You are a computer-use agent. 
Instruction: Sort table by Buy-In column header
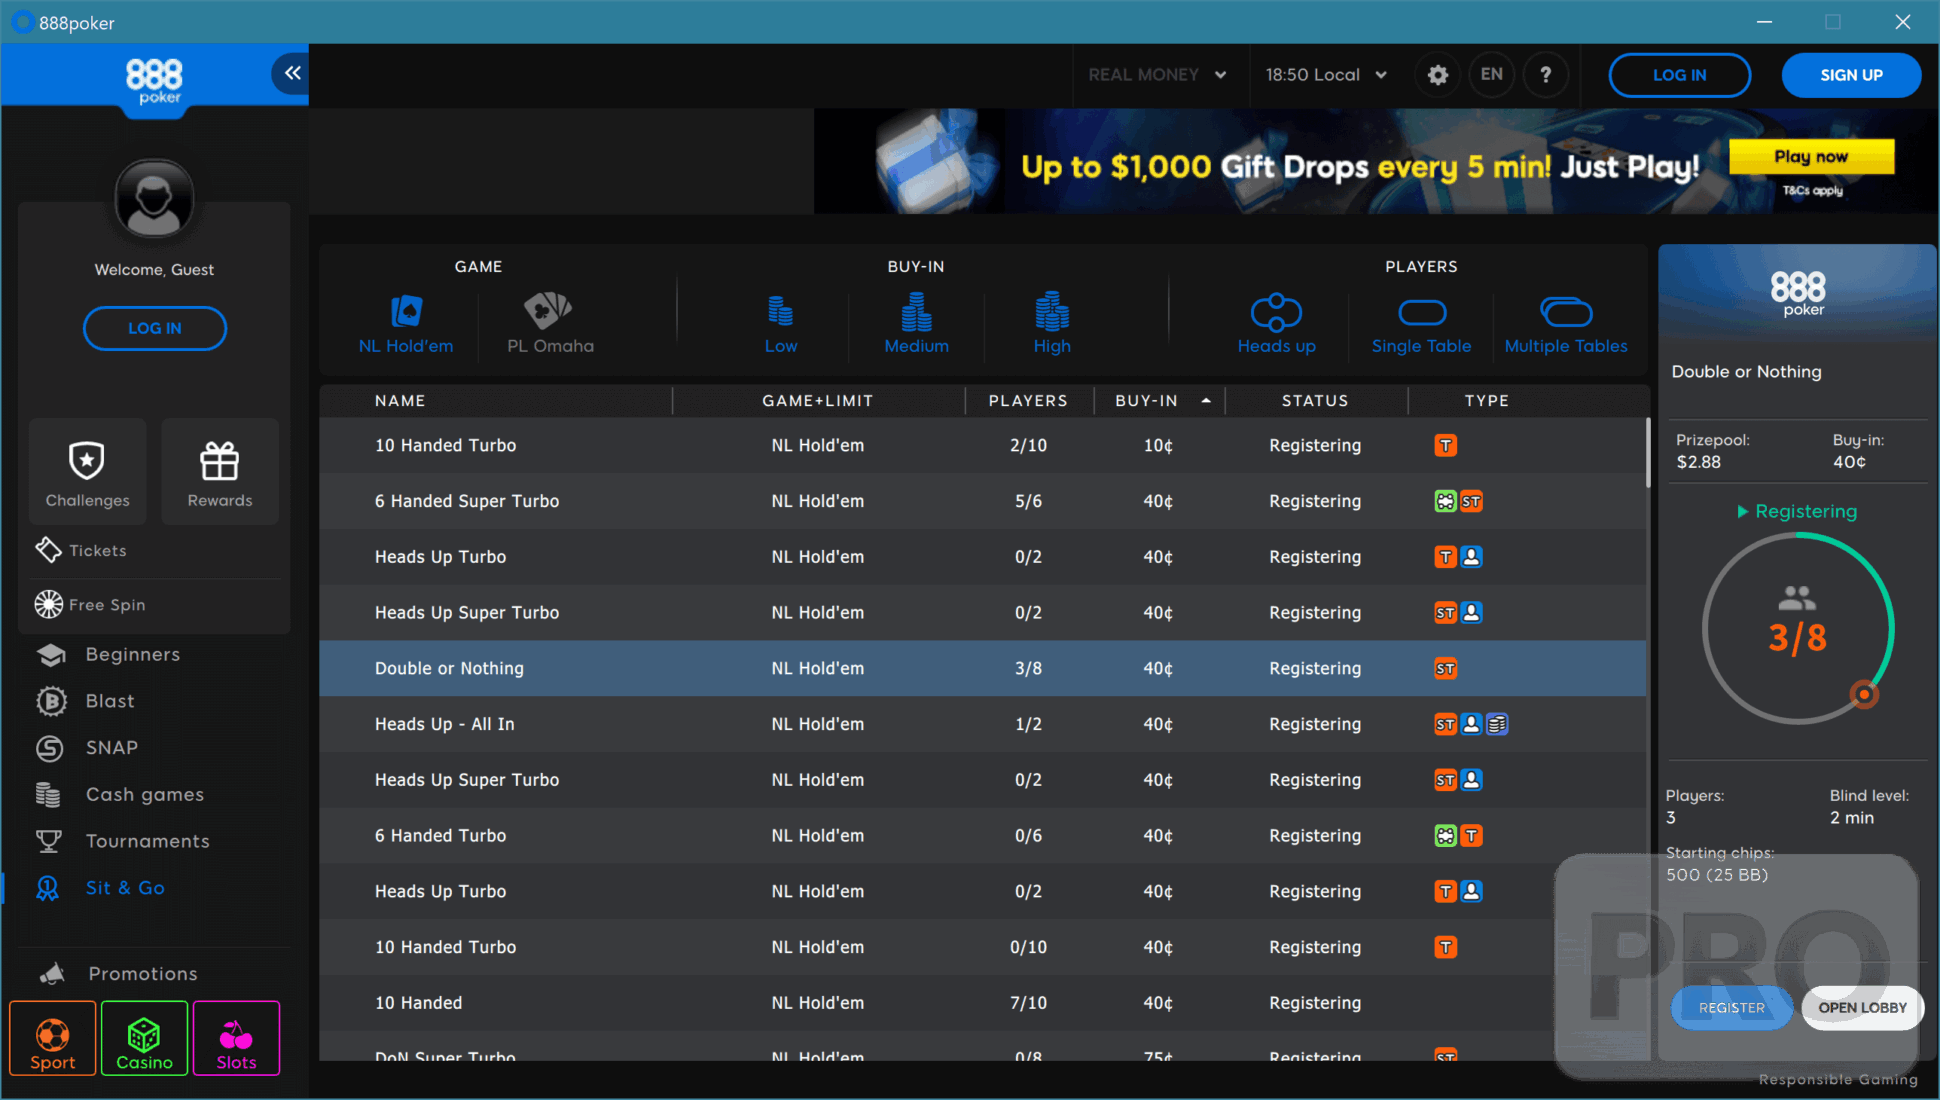tap(1147, 401)
